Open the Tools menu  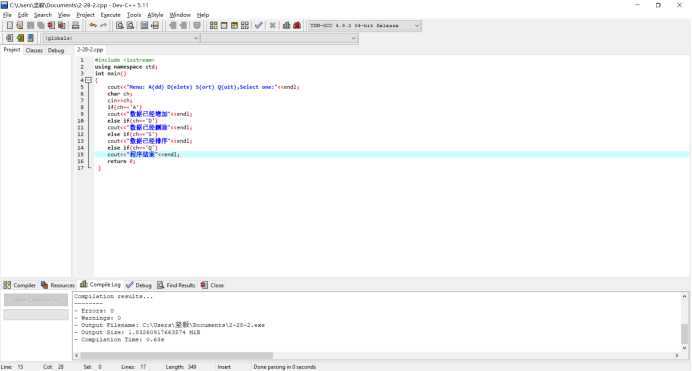tap(134, 15)
